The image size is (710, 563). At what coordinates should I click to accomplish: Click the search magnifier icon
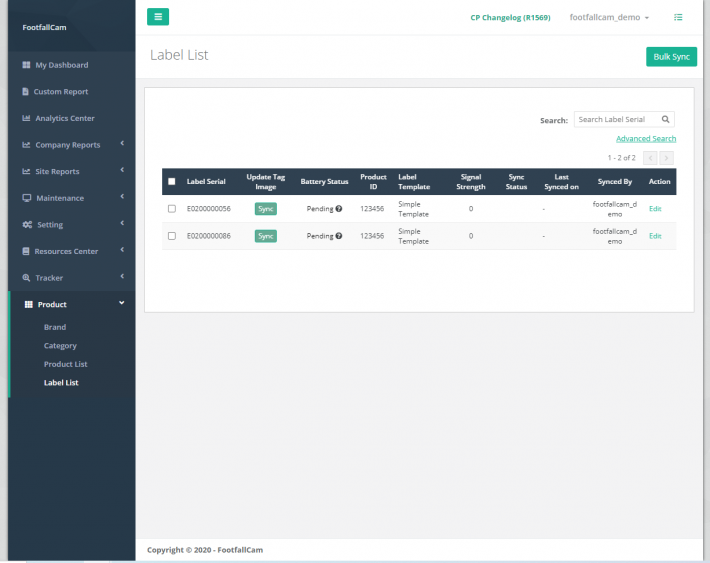click(x=666, y=120)
